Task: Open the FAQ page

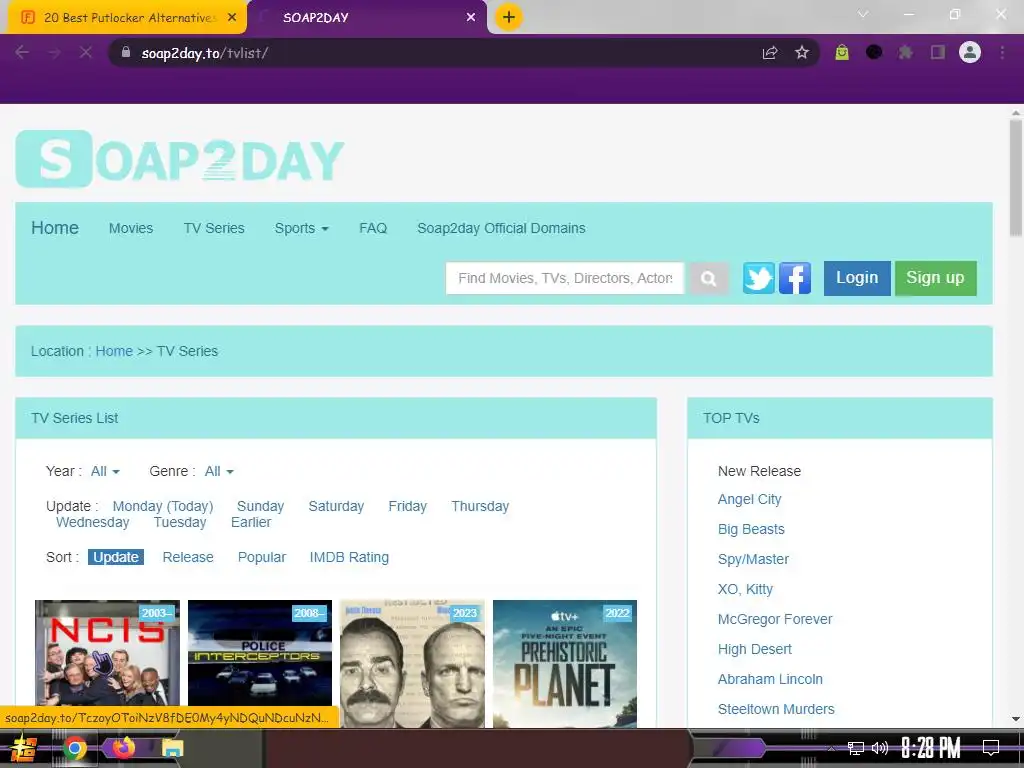Action: point(373,228)
